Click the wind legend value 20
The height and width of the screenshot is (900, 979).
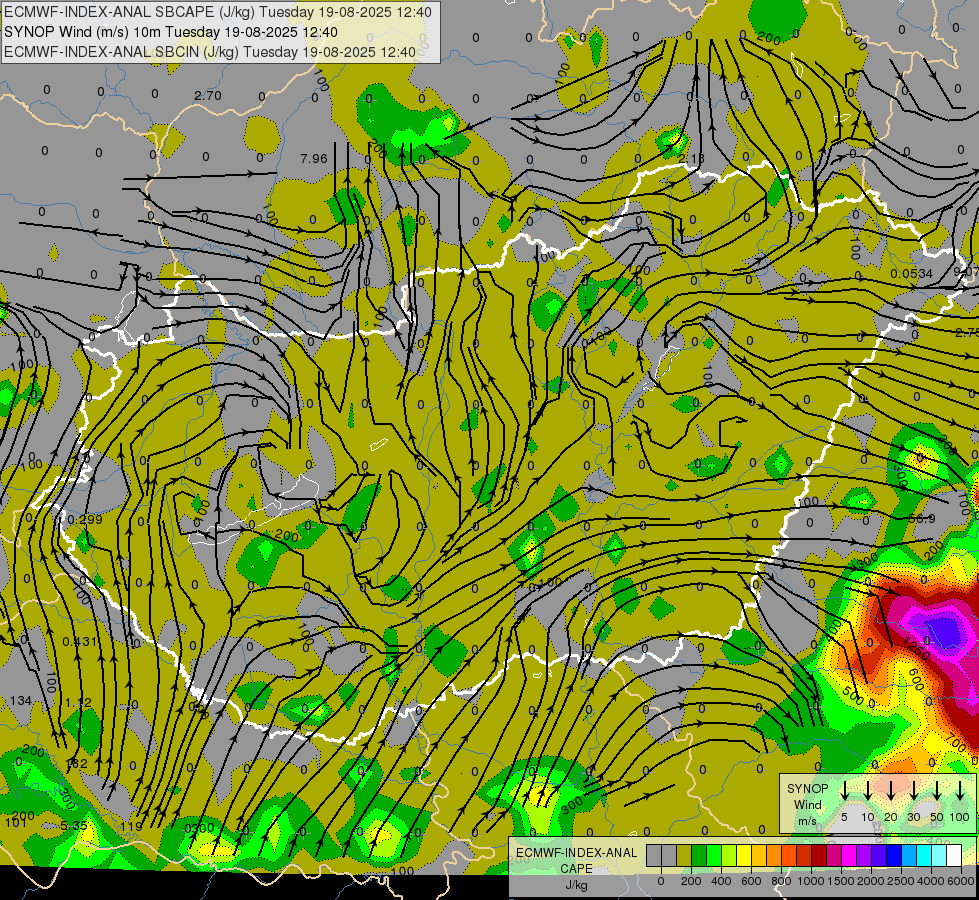click(891, 817)
